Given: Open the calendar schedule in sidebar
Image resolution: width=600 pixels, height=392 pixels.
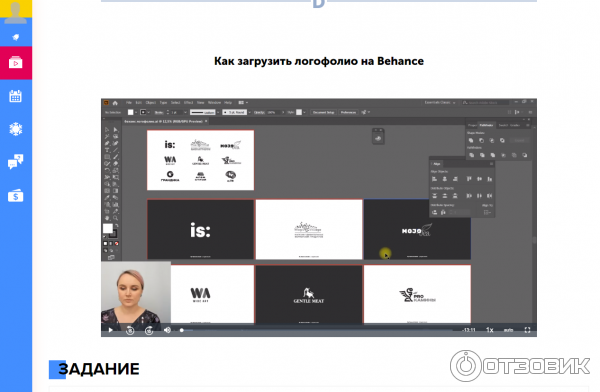Looking at the screenshot, I should pos(16,96).
